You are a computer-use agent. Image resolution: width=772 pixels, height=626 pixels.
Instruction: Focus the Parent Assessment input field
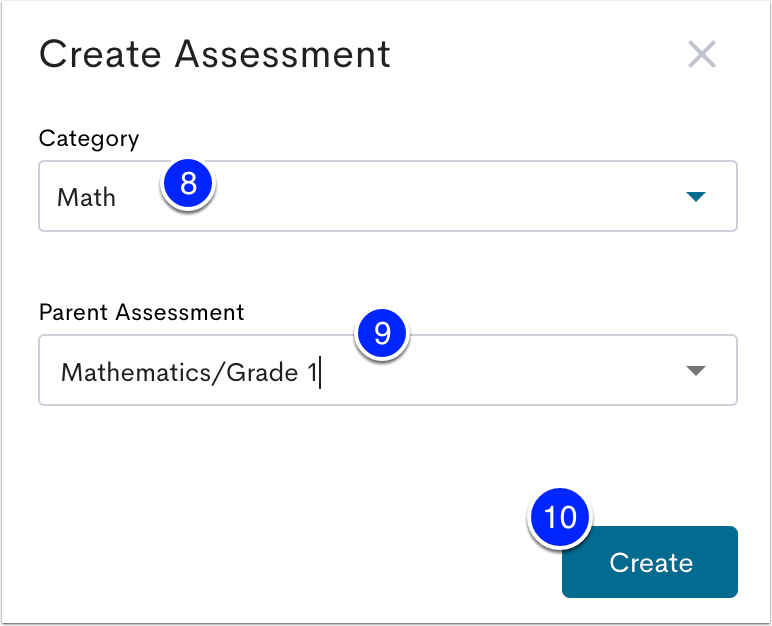(388, 370)
